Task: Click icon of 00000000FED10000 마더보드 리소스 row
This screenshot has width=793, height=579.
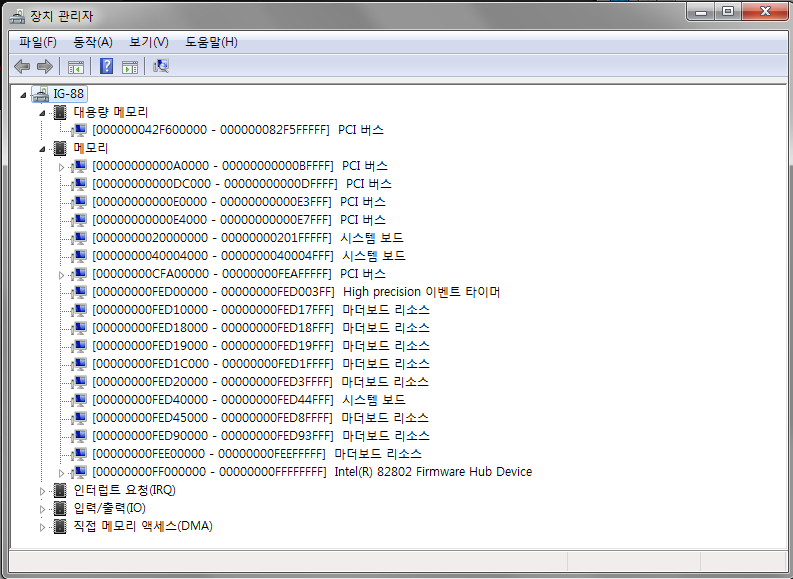Action: click(x=79, y=310)
